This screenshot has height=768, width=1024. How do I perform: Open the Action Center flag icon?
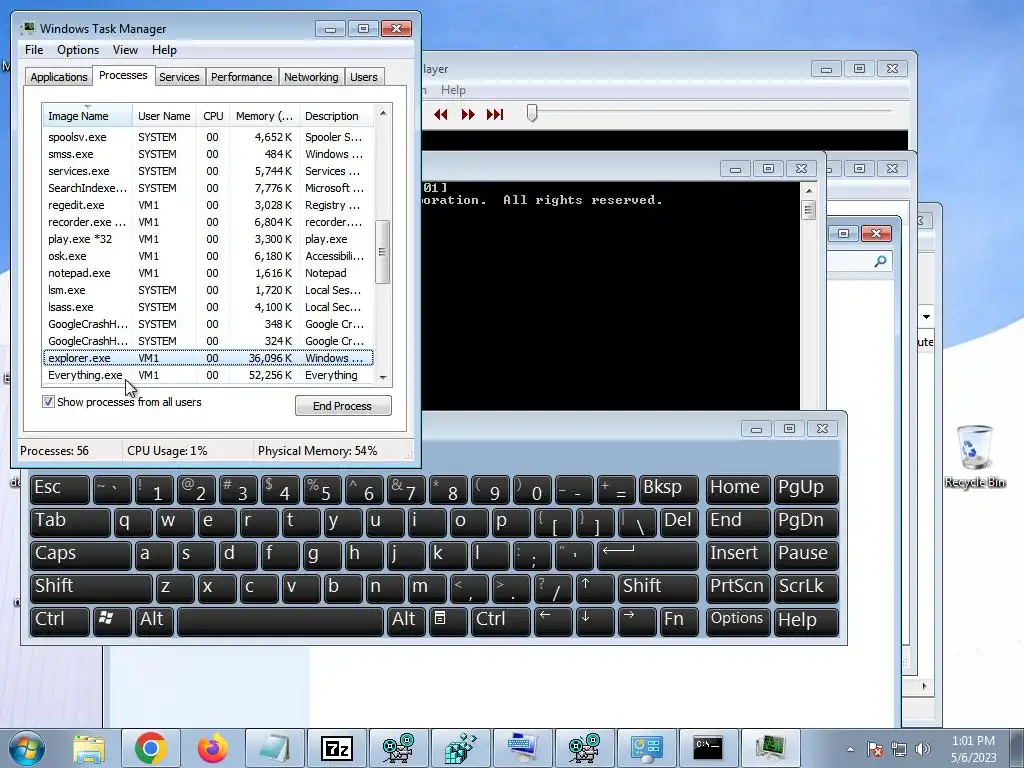point(875,749)
